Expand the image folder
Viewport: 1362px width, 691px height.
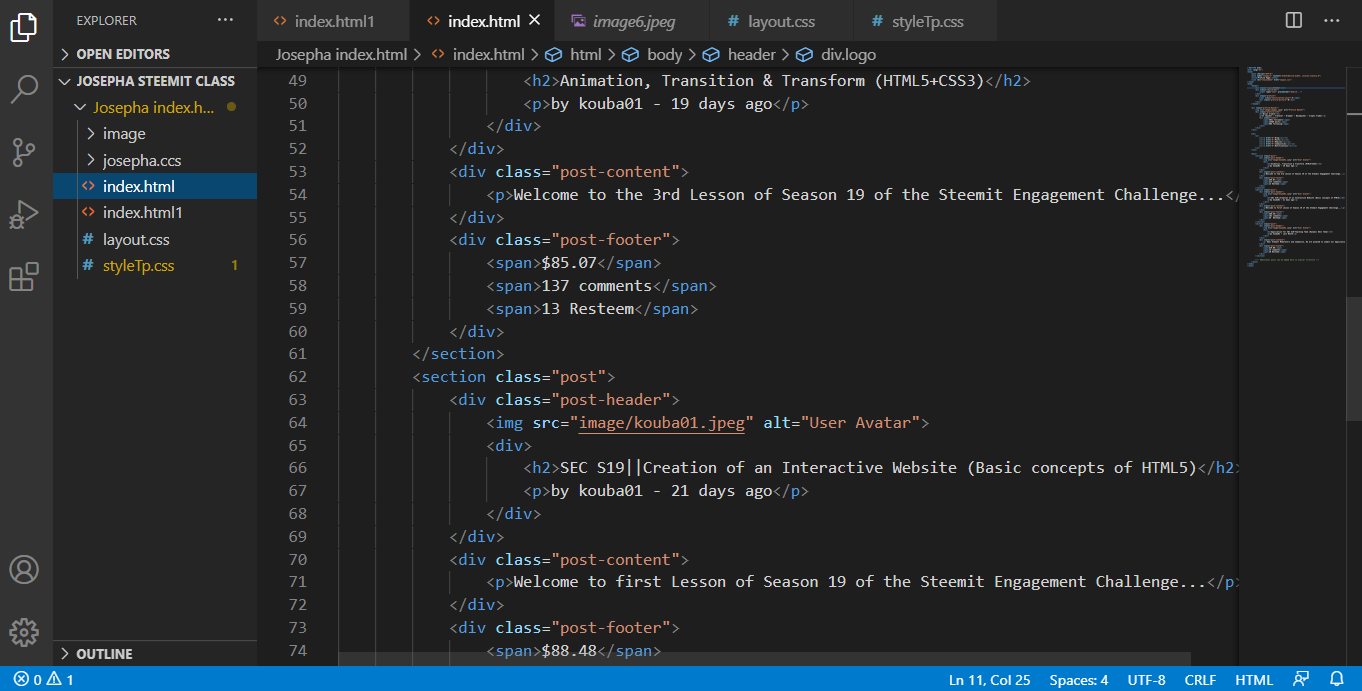pyautogui.click(x=155, y=133)
